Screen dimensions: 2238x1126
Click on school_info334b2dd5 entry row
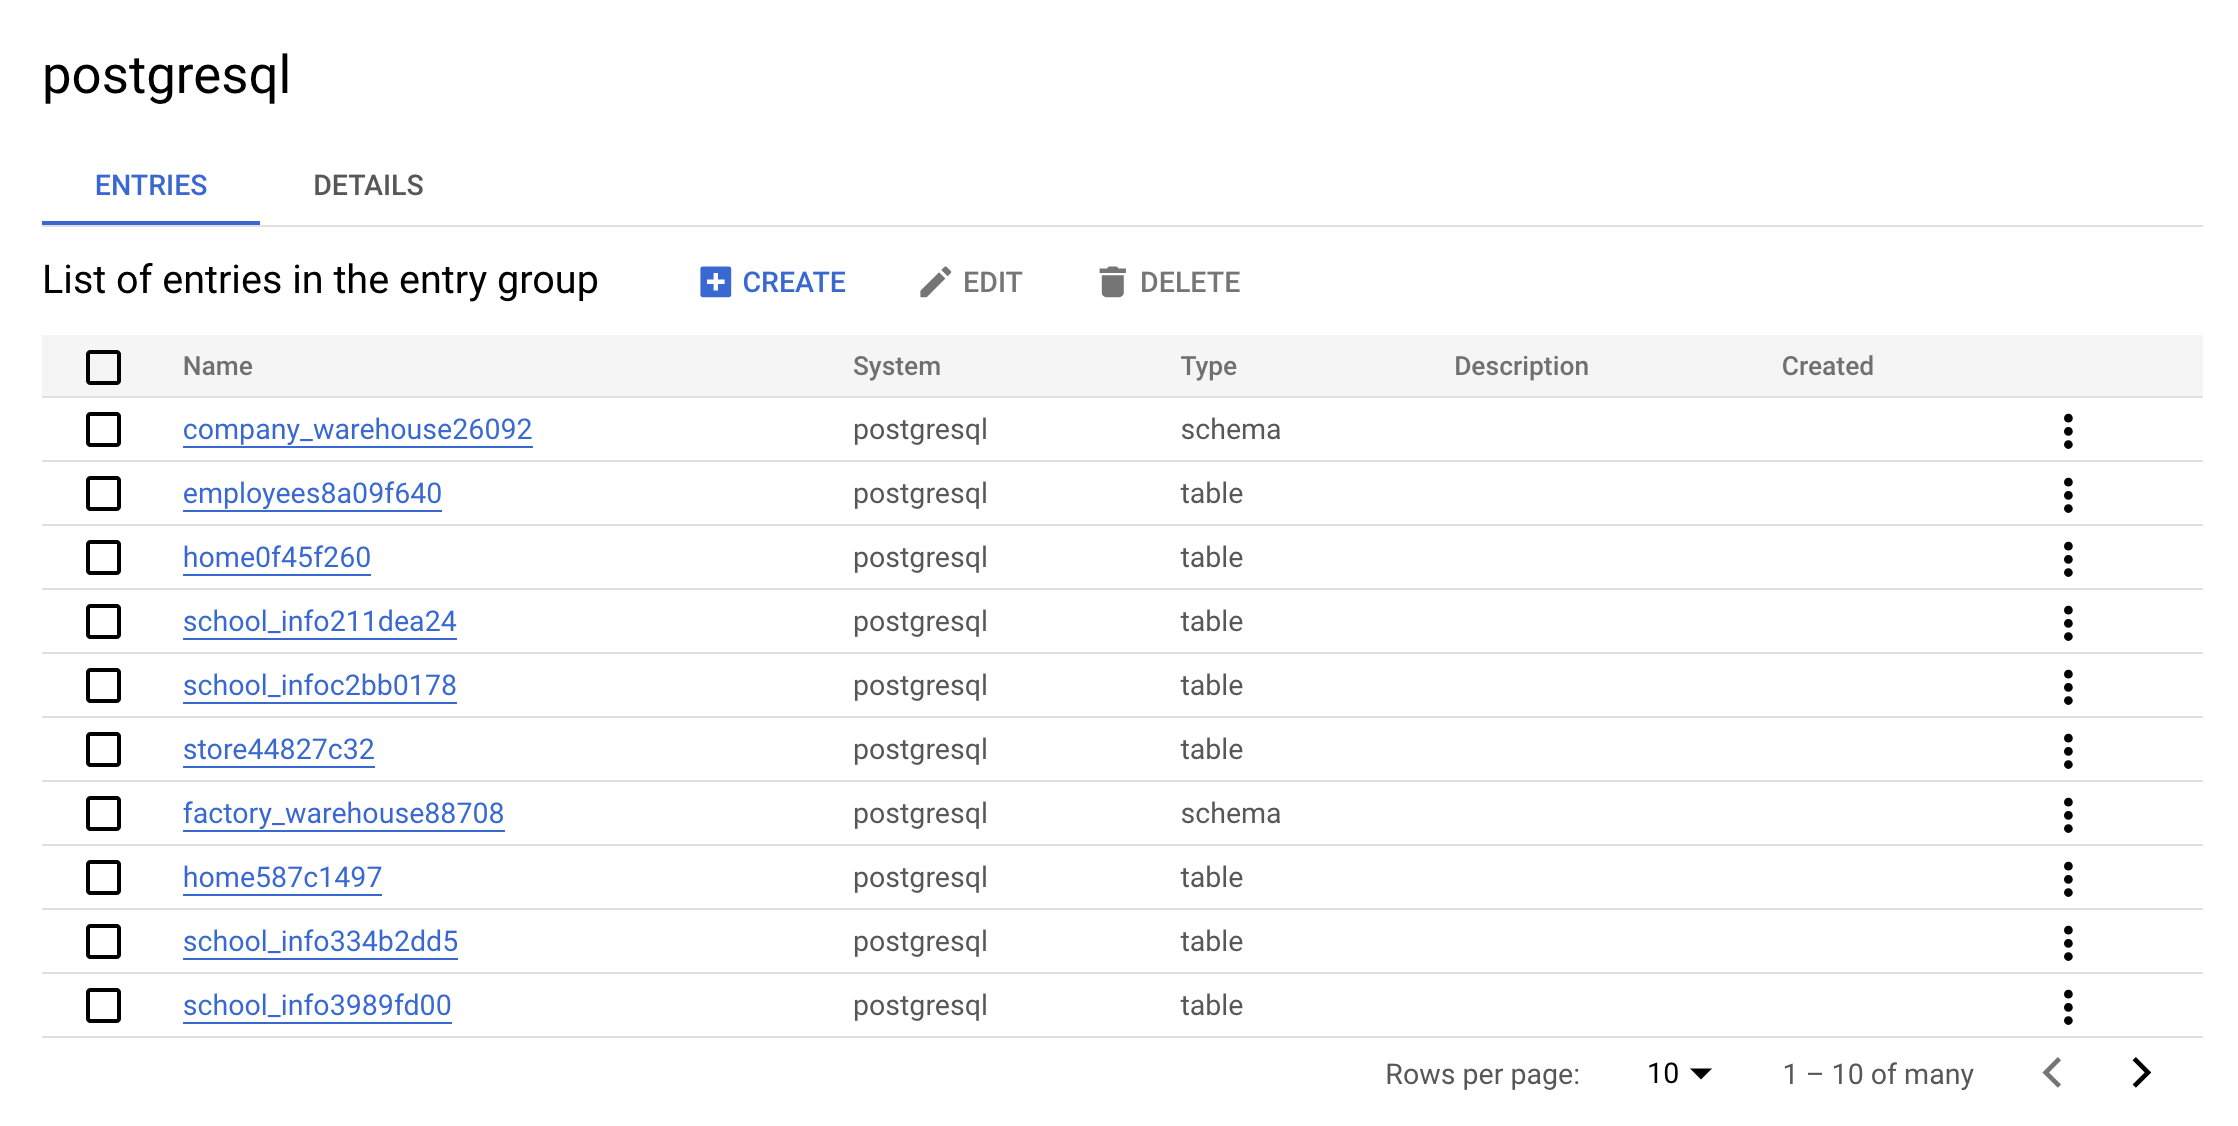[x=320, y=941]
